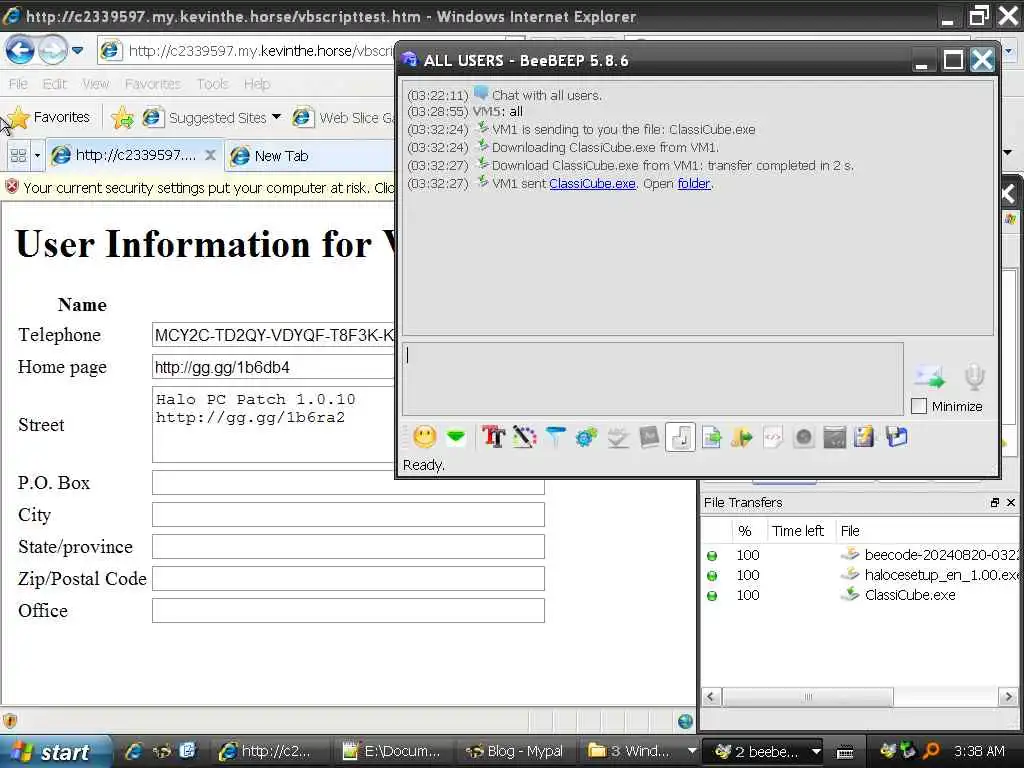
Task: Click the security shield in IE status bar
Action: tap(10, 721)
